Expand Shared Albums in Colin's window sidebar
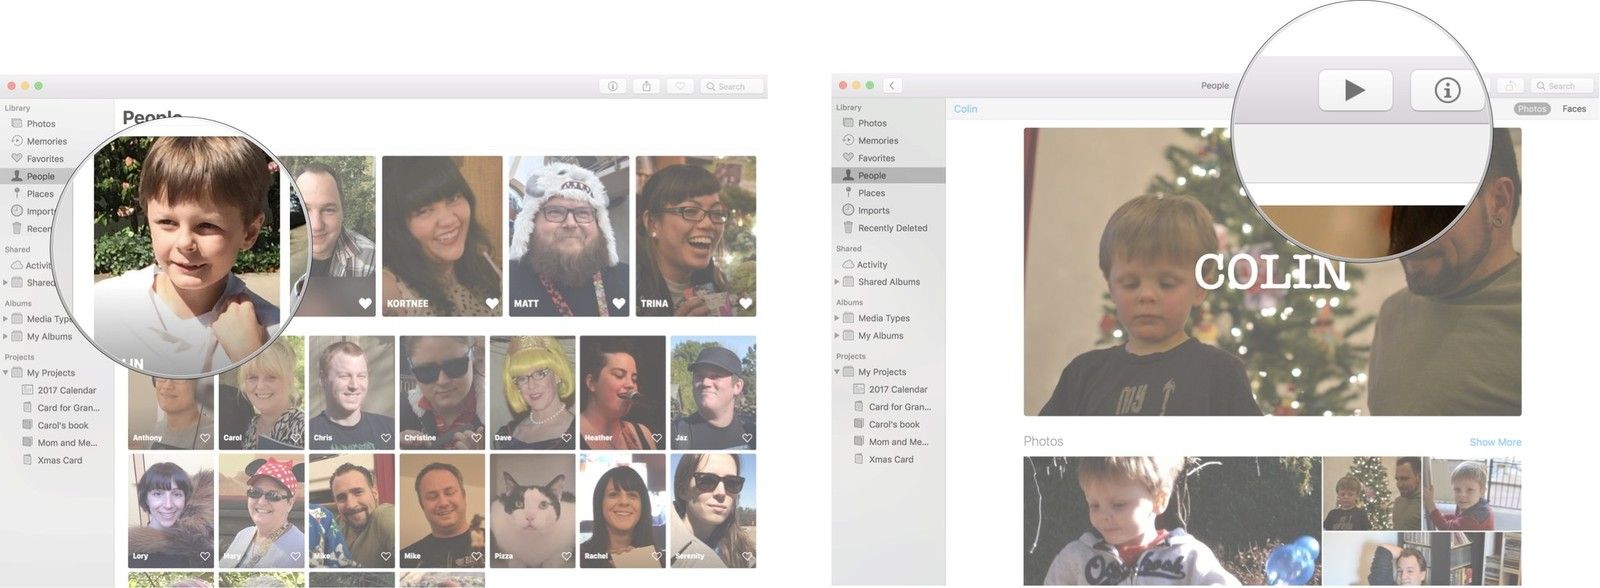Viewport: 1600px width, 588px height. click(837, 282)
